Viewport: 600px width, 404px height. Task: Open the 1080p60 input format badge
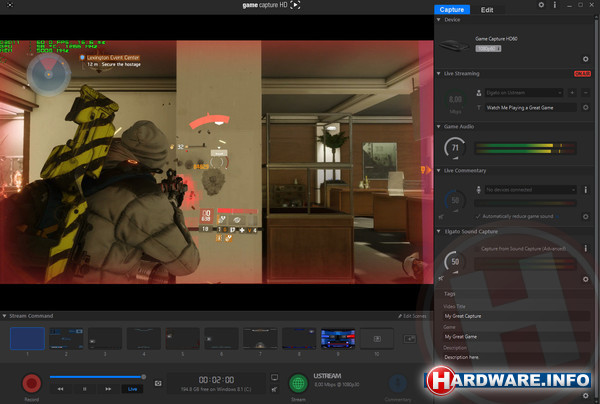(488, 49)
